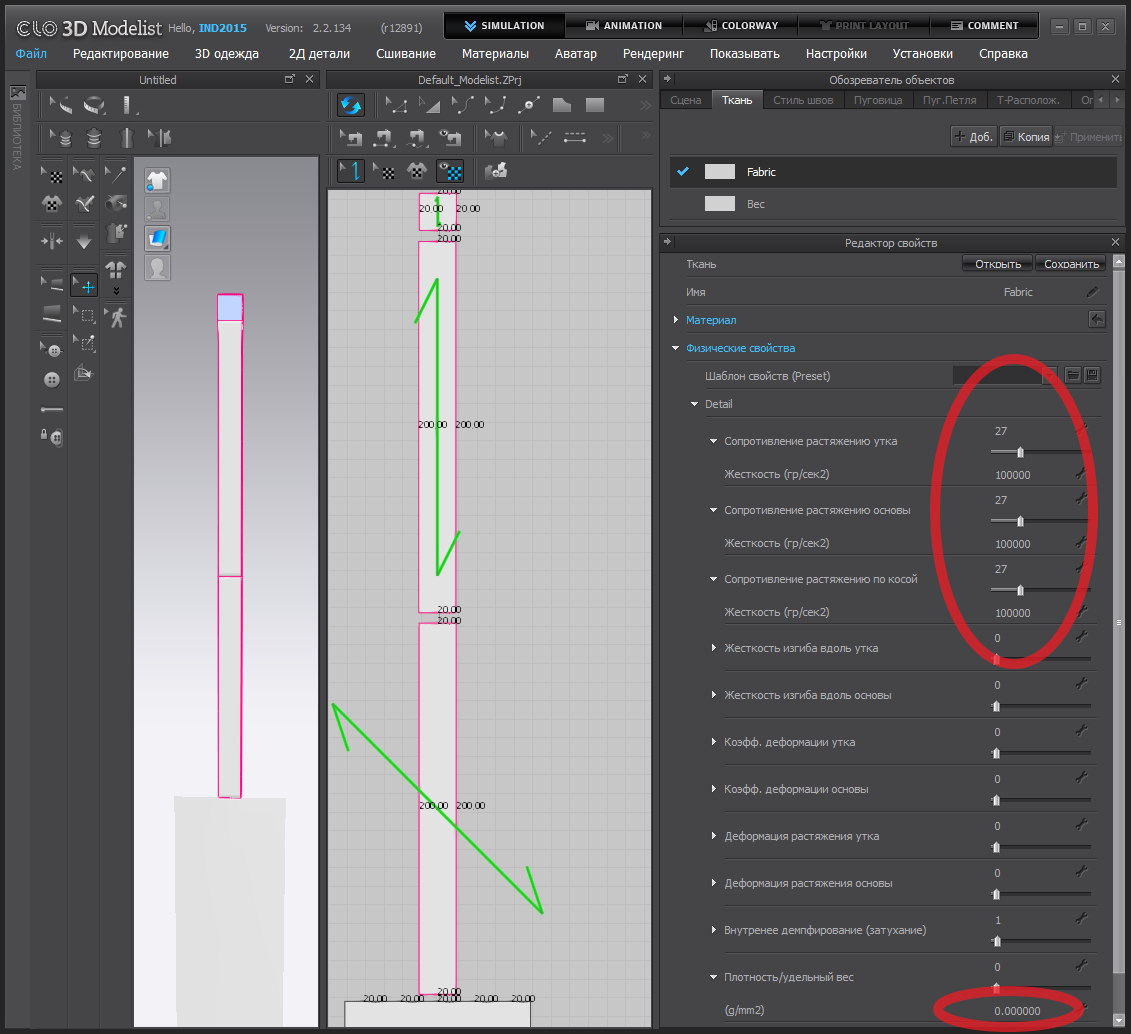Expand the Материал section
The height and width of the screenshot is (1034, 1131).
click(677, 320)
